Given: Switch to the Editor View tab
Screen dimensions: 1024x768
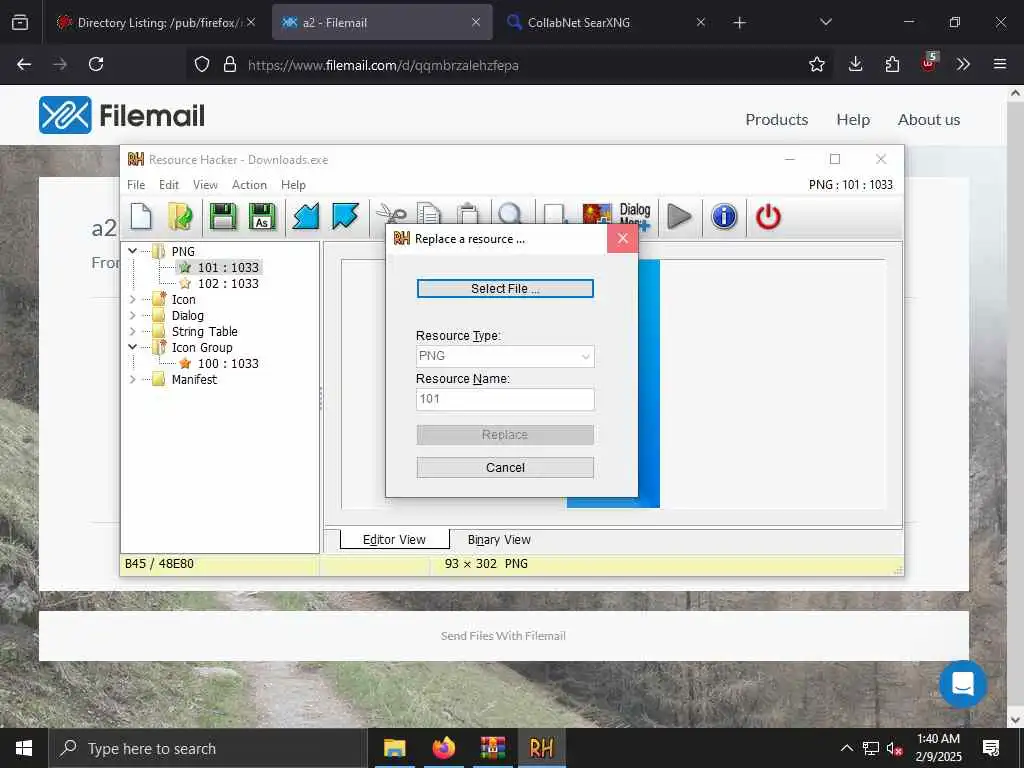Looking at the screenshot, I should pos(394,539).
